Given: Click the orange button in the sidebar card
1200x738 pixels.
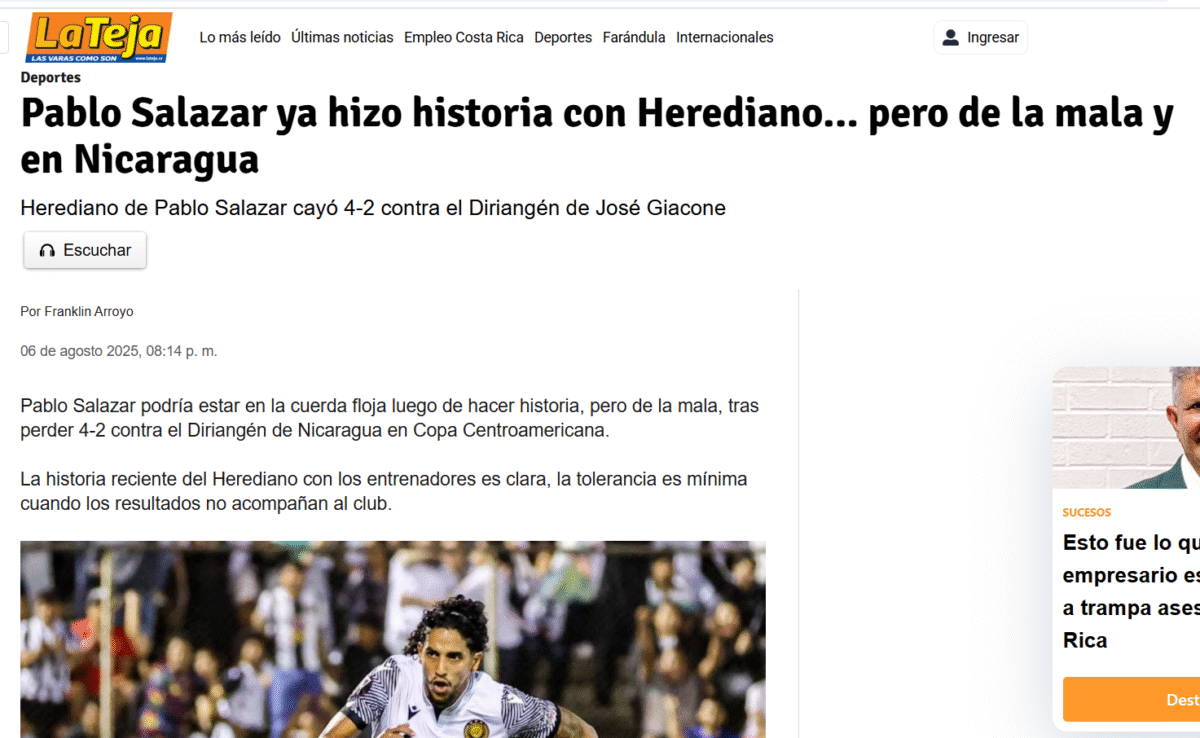Looking at the screenshot, I should tap(1131, 699).
